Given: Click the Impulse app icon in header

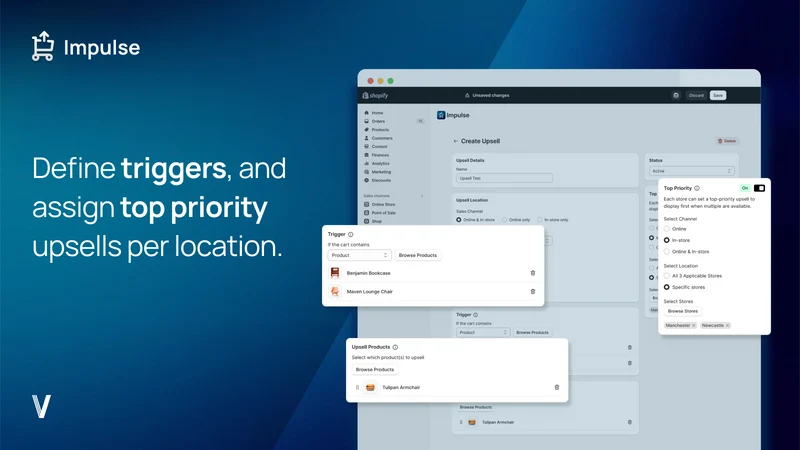Looking at the screenshot, I should coord(441,115).
